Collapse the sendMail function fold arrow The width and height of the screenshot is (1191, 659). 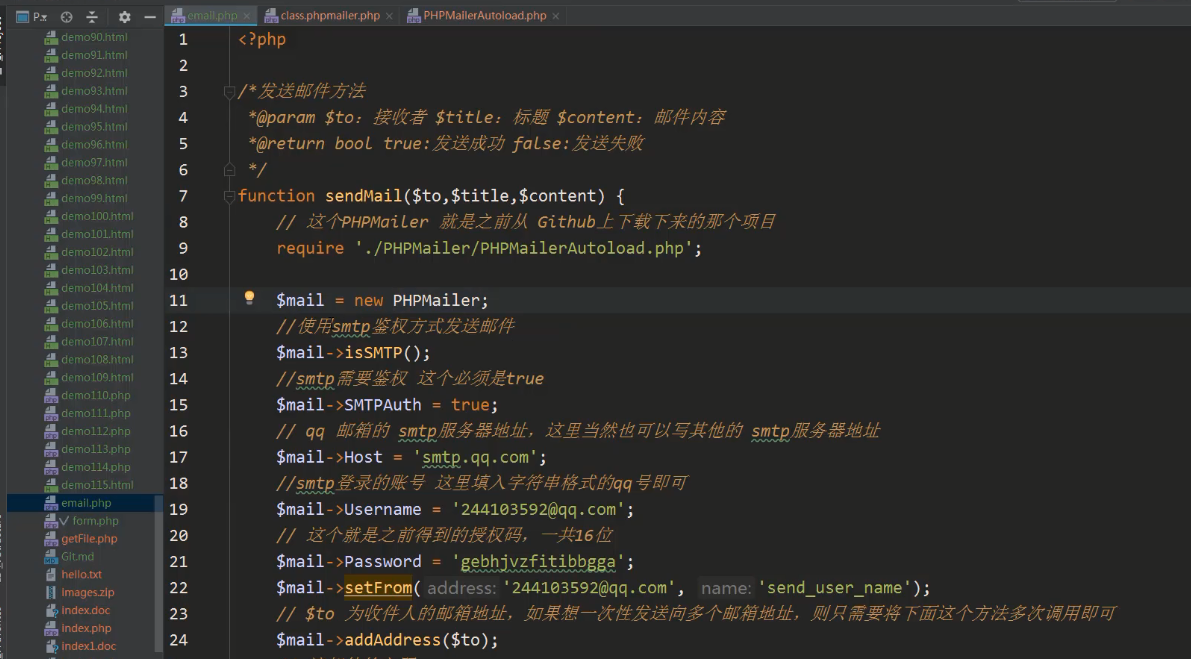coord(229,195)
